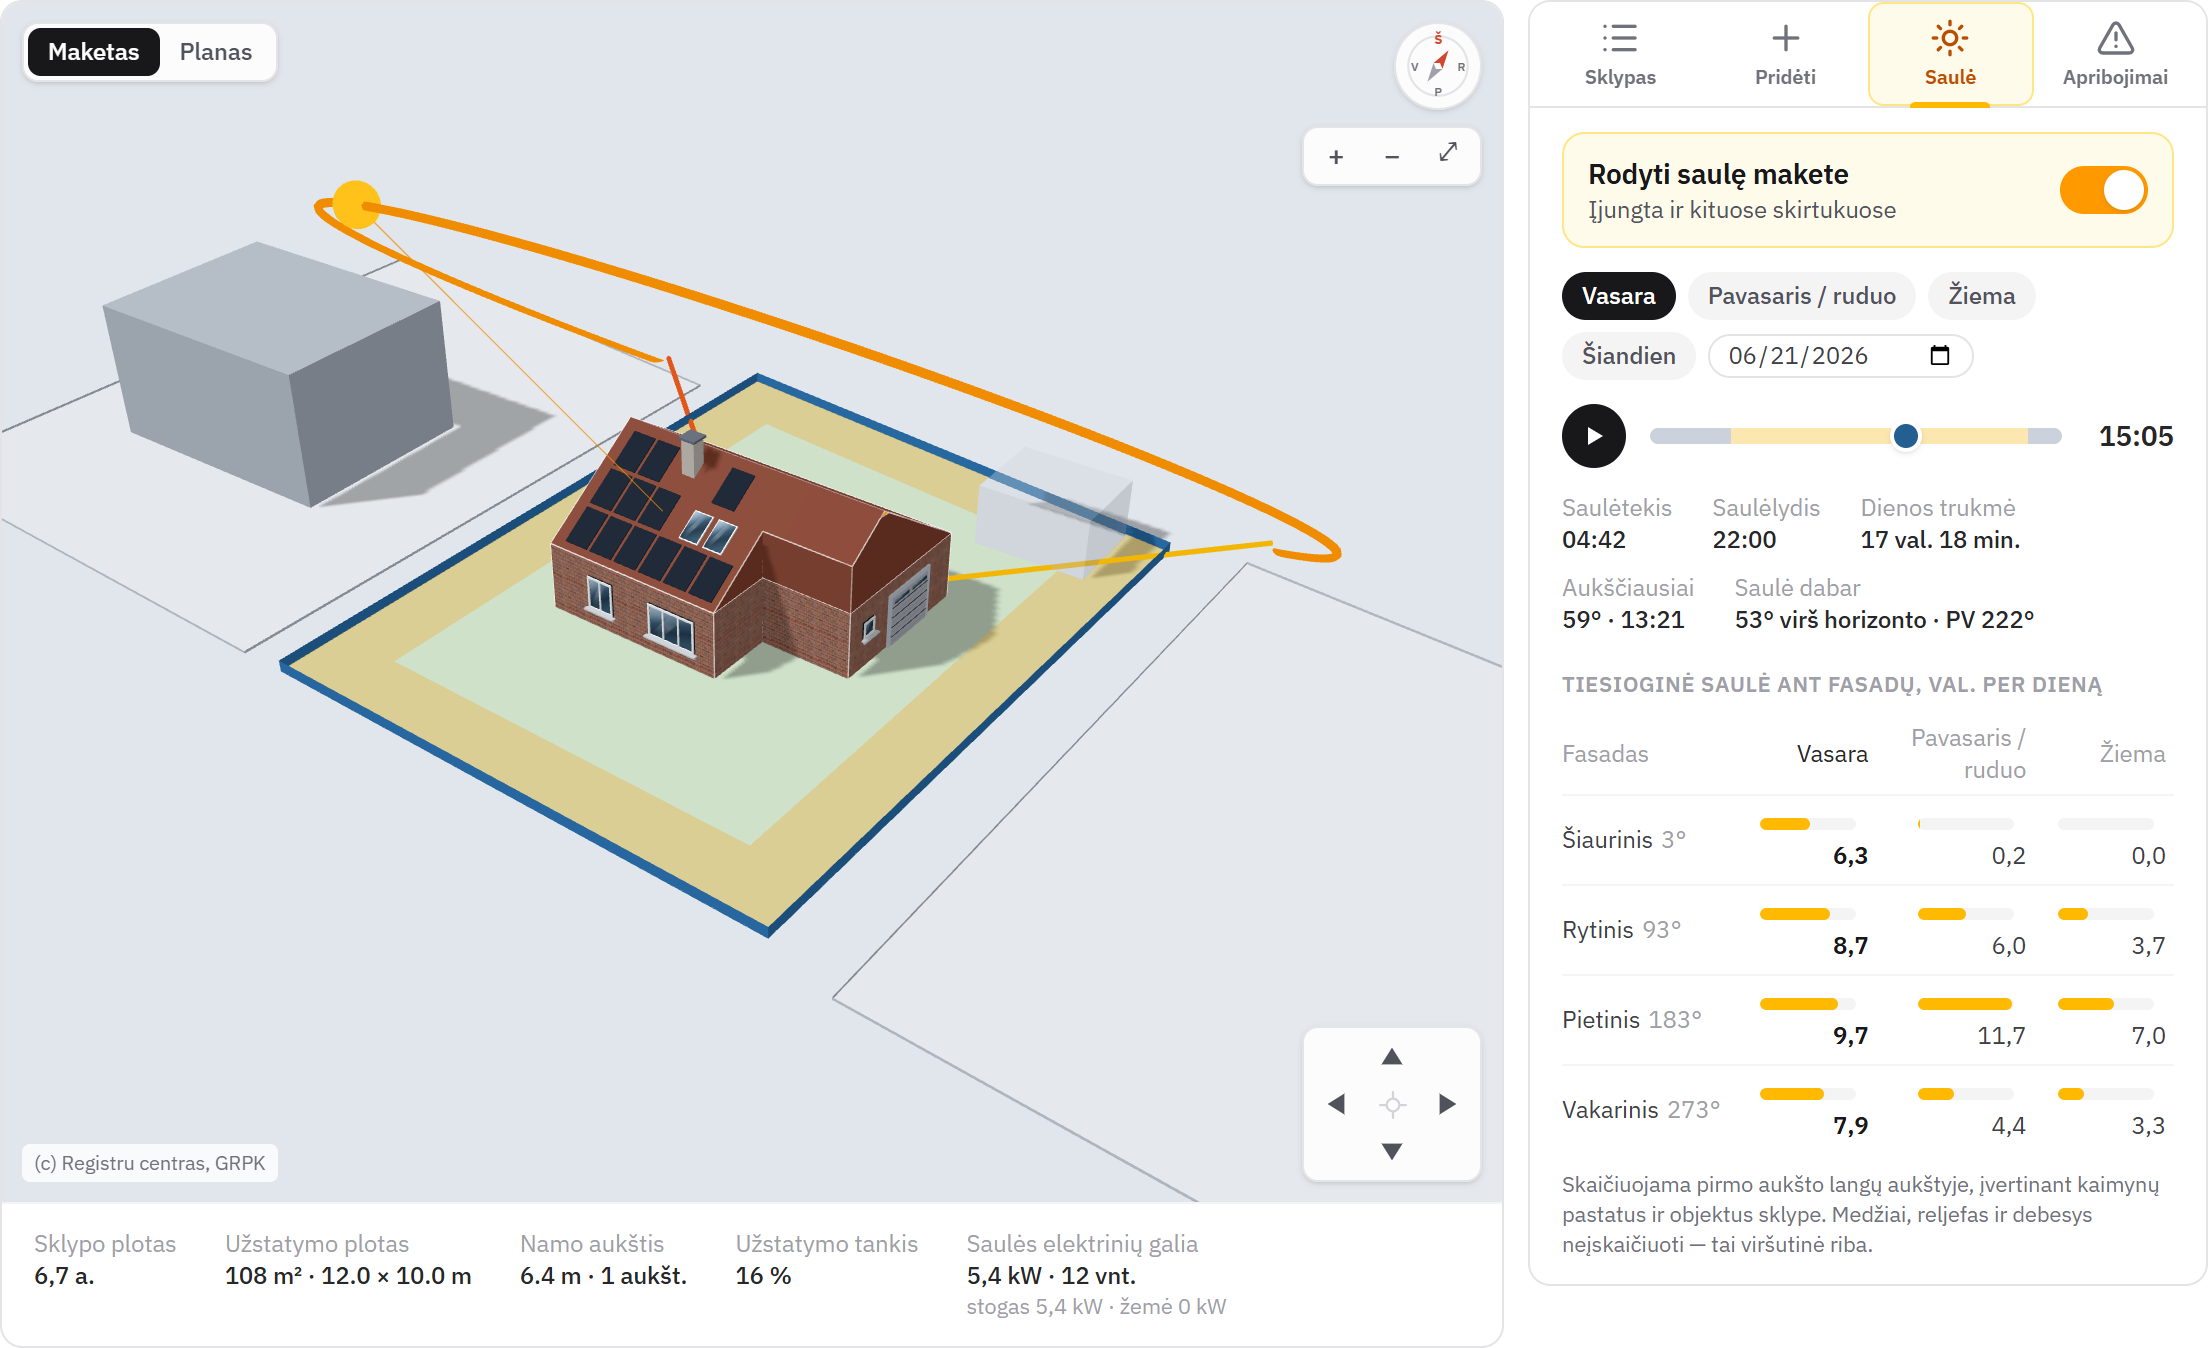
Task: Pan the view up with arrow
Action: coord(1392,1057)
